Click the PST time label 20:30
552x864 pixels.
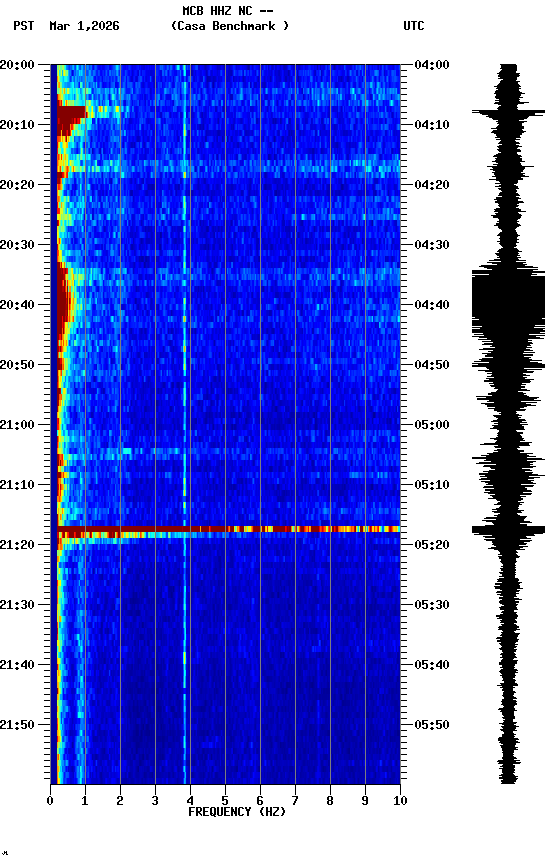tap(17, 245)
